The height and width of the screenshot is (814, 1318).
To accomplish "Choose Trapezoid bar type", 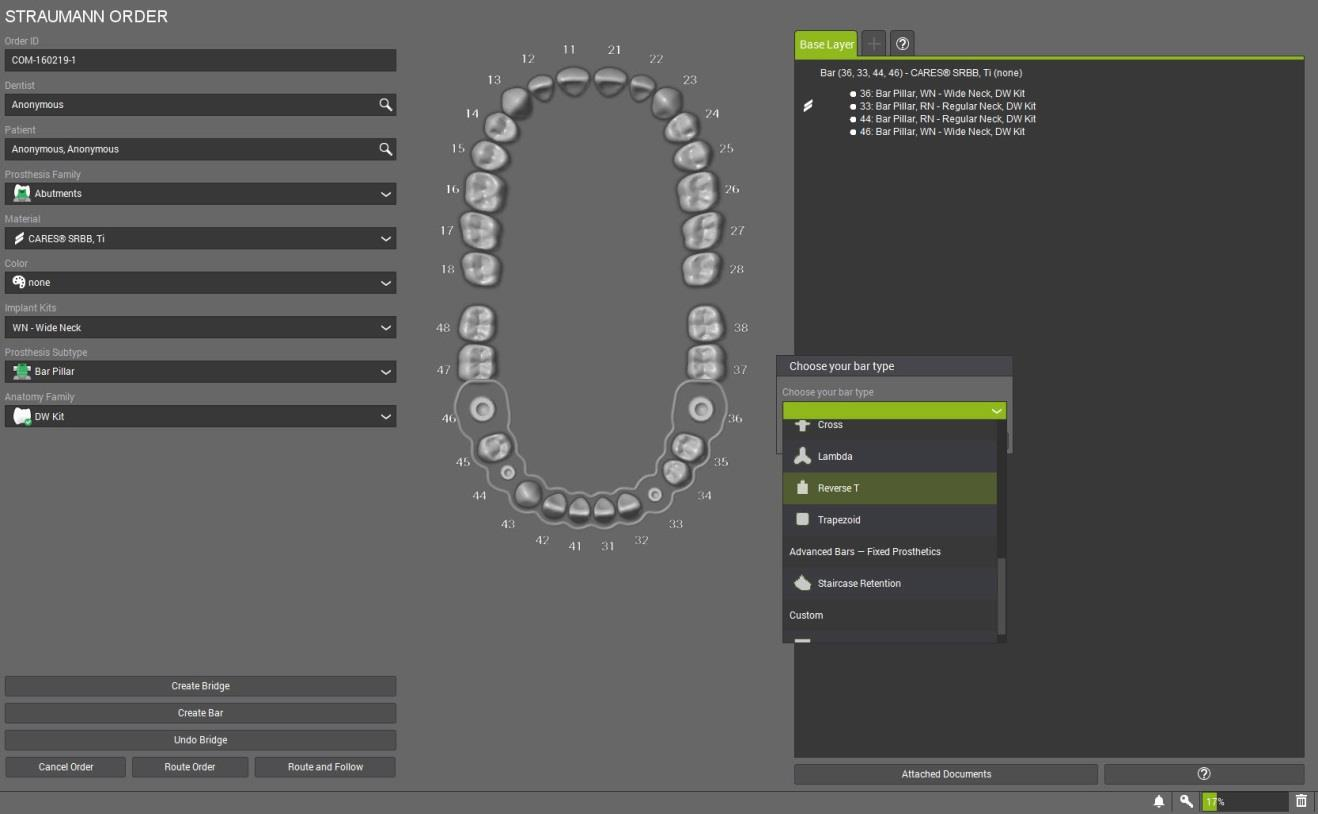I will (x=889, y=520).
